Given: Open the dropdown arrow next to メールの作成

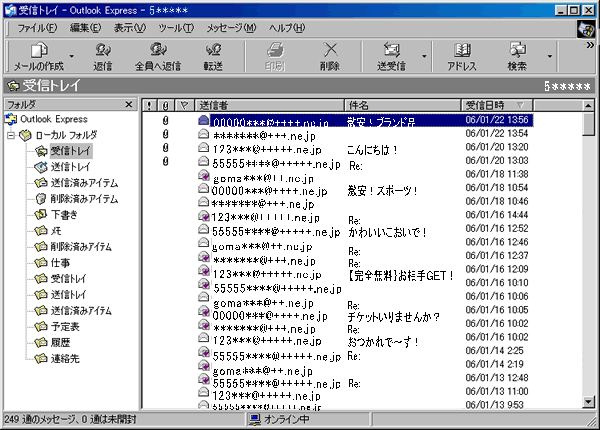Looking at the screenshot, I should point(72,56).
